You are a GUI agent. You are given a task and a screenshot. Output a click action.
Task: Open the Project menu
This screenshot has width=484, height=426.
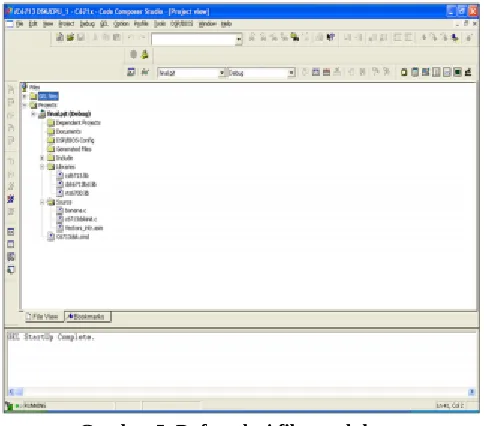(66, 24)
